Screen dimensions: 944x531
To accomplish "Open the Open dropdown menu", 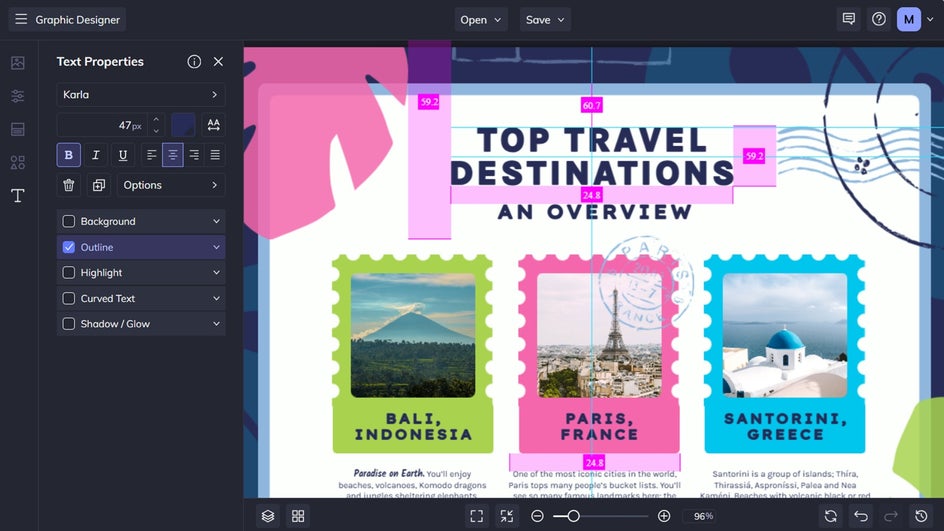I will (x=480, y=19).
